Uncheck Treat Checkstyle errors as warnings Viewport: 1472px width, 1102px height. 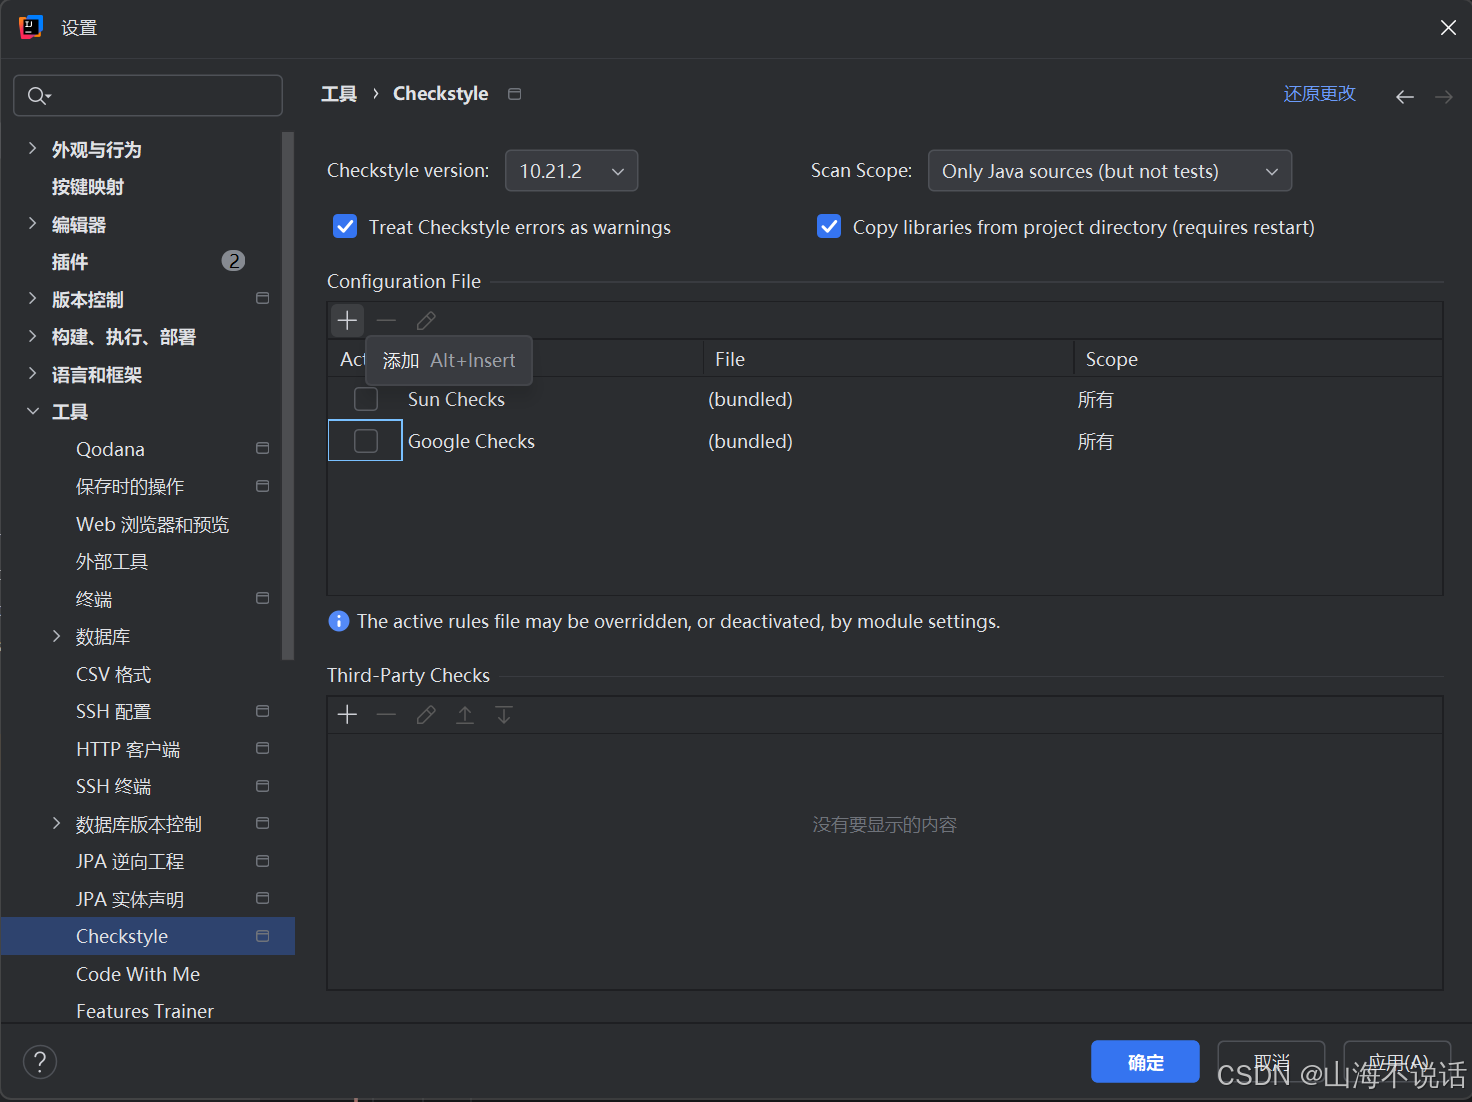click(345, 226)
